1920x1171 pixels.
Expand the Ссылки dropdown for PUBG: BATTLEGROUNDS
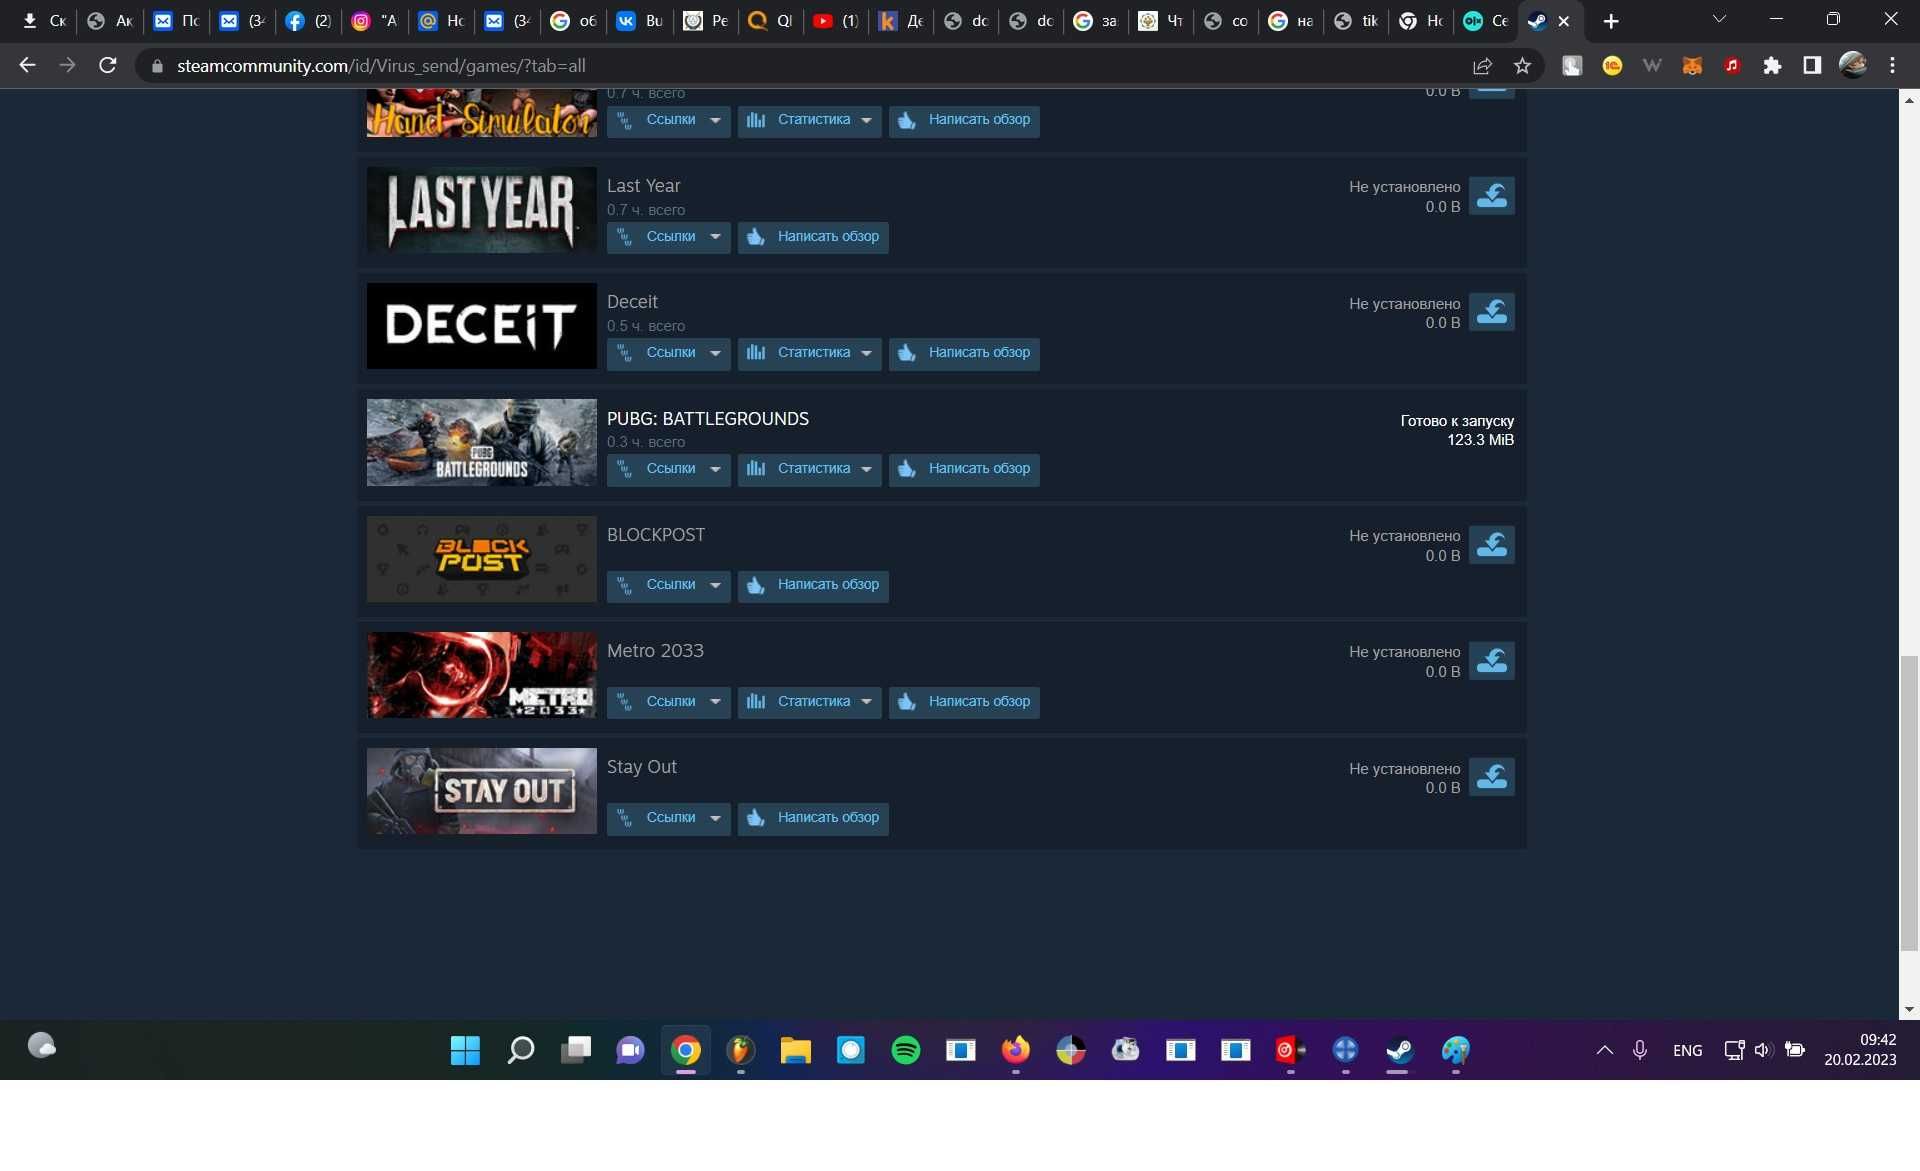[668, 469]
